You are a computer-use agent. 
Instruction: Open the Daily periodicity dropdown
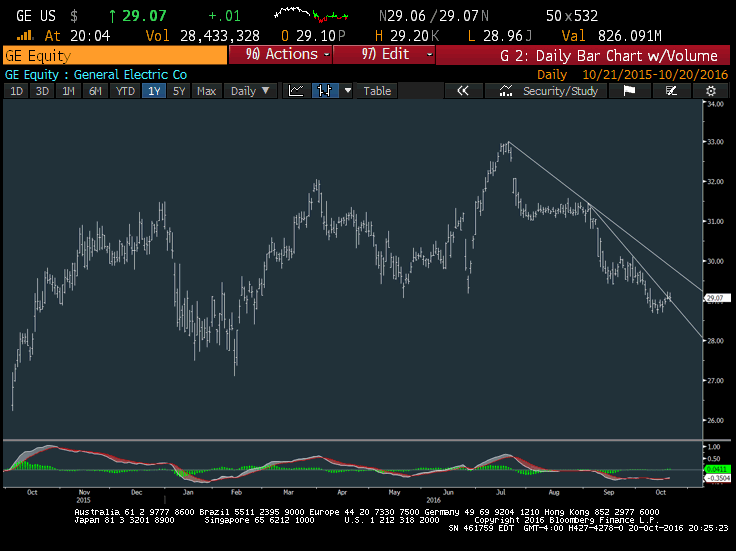pos(250,91)
